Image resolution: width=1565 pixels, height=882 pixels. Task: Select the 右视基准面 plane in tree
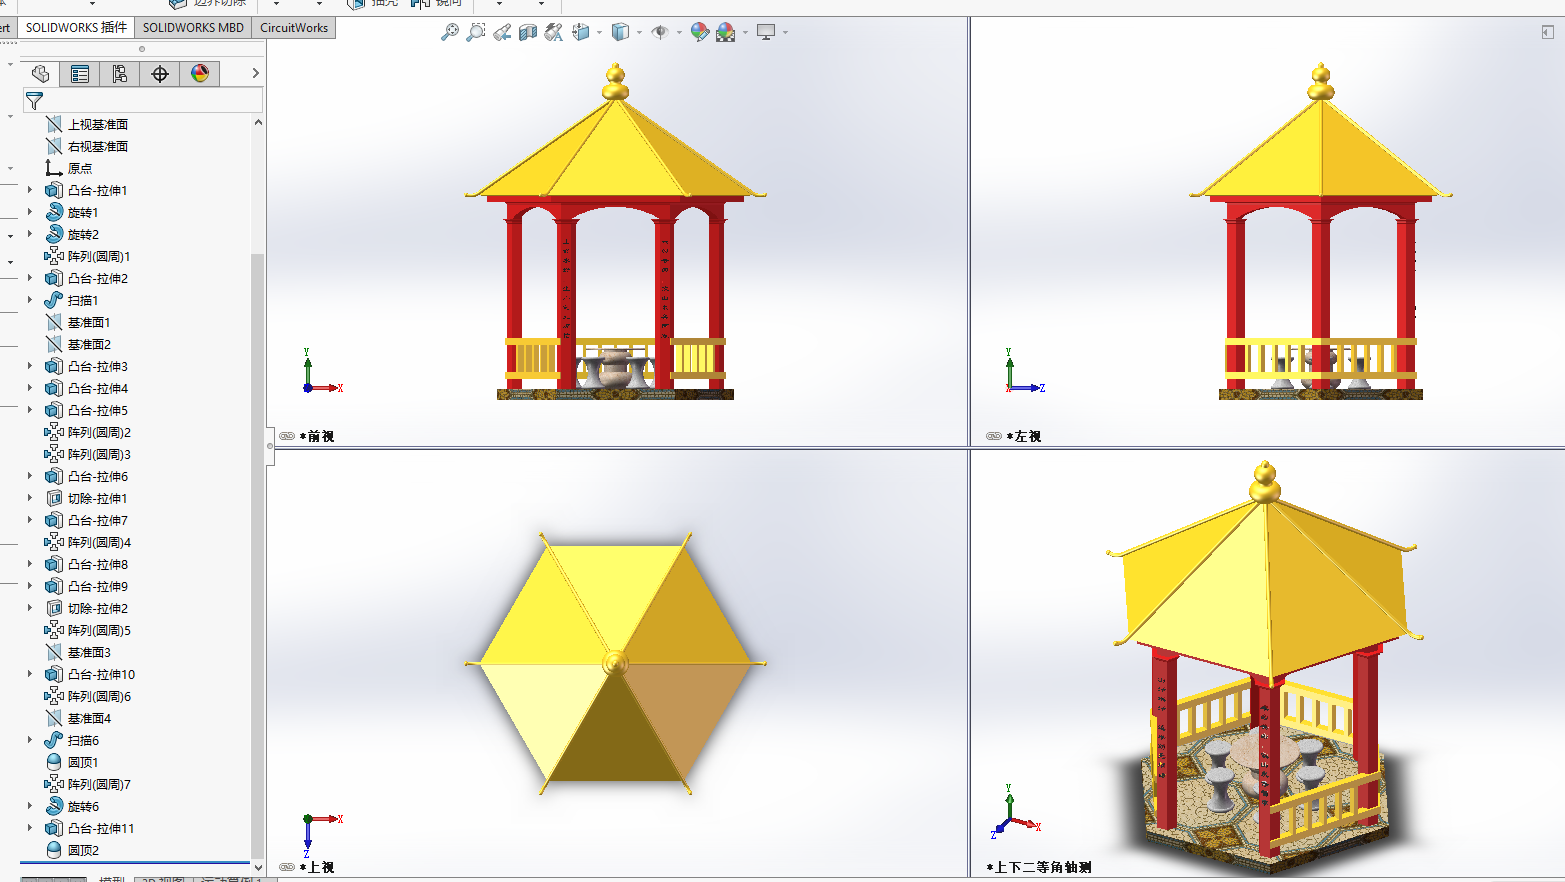coord(98,146)
